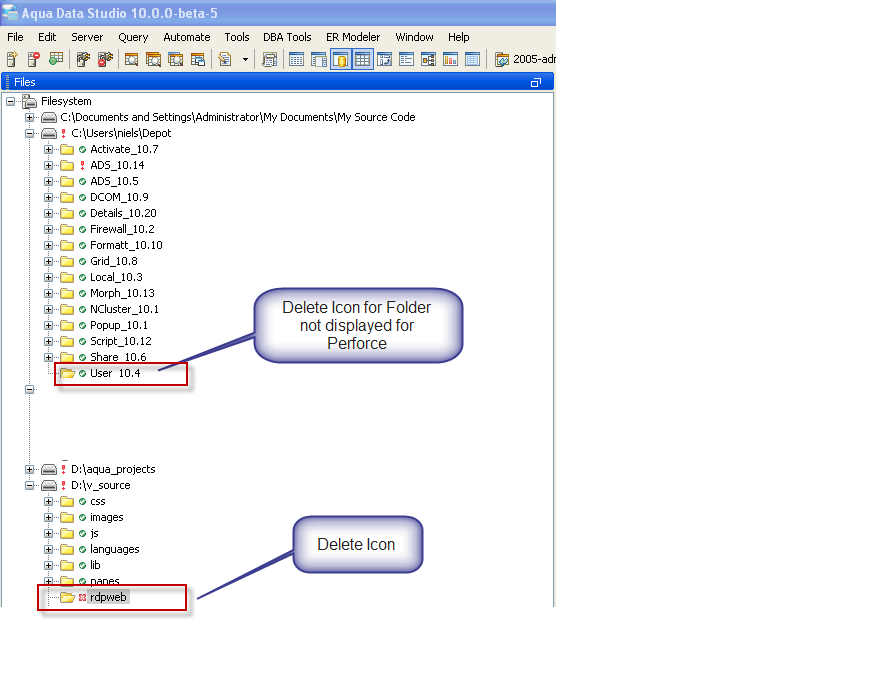Click the server disconnect plug icon with red mark
Viewport: 877px width, 692px height.
(x=105, y=59)
